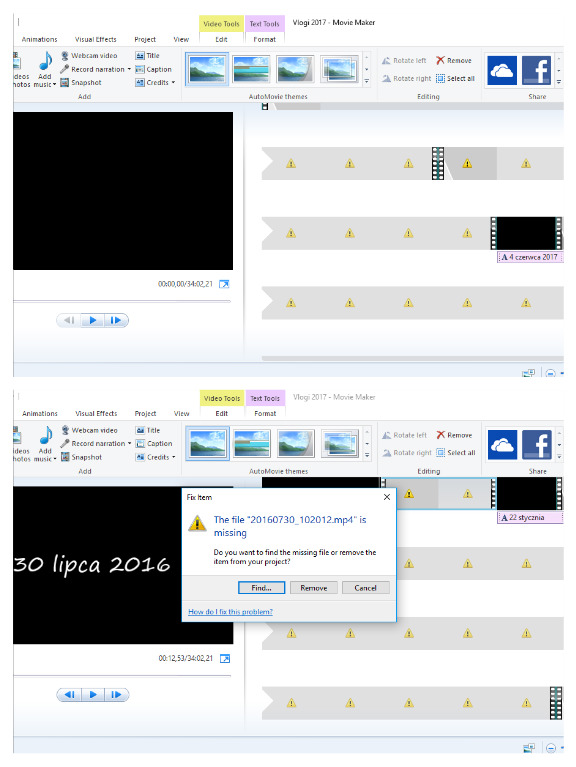The height and width of the screenshot is (767, 576).
Task: Expand Record narration dropdown in upper ribbon
Action: pyautogui.click(x=129, y=69)
